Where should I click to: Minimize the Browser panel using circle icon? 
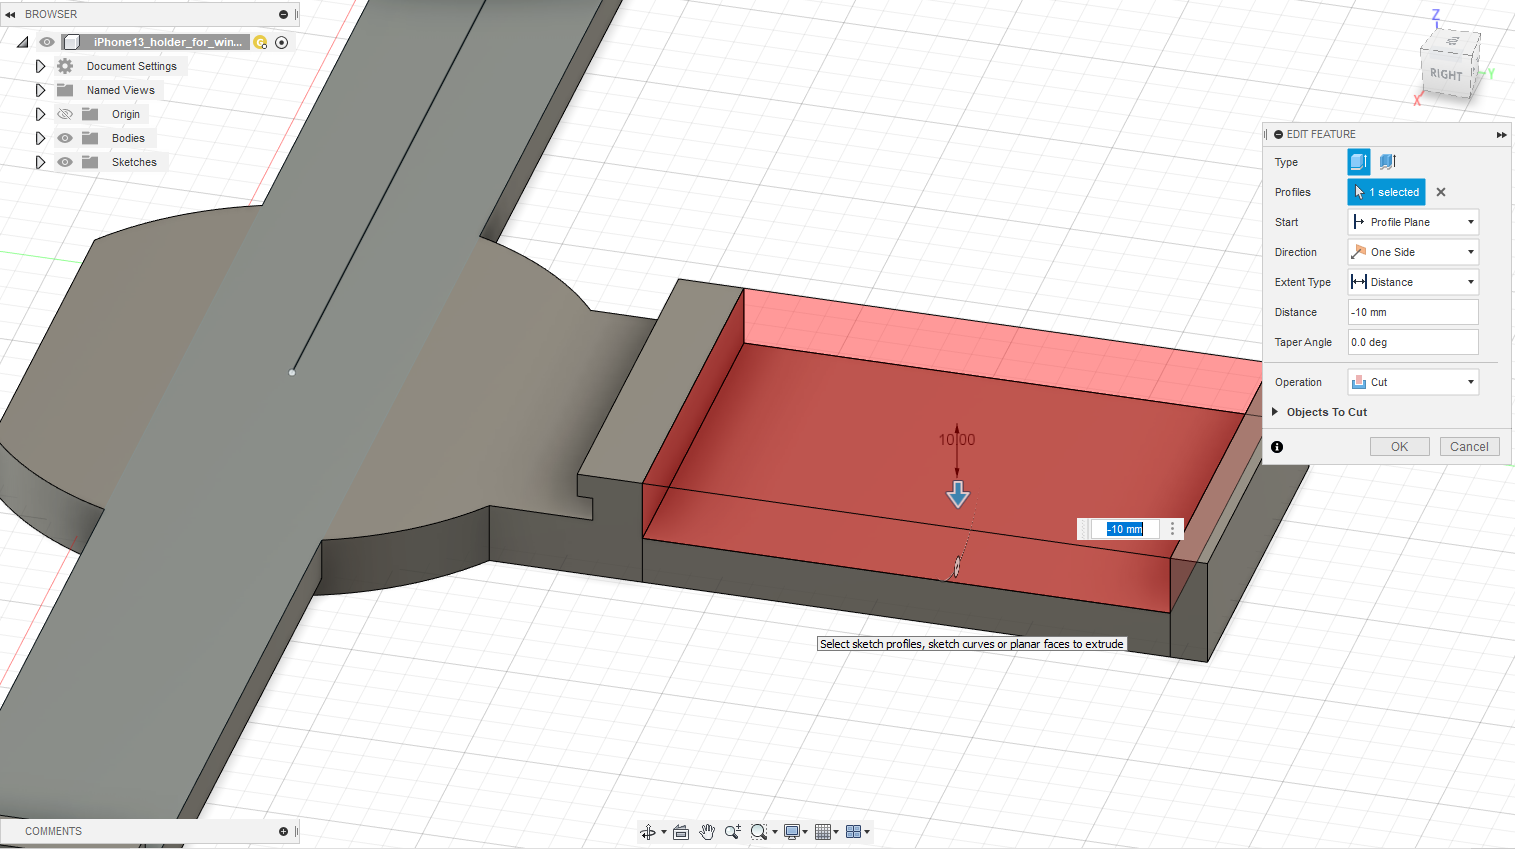(283, 14)
